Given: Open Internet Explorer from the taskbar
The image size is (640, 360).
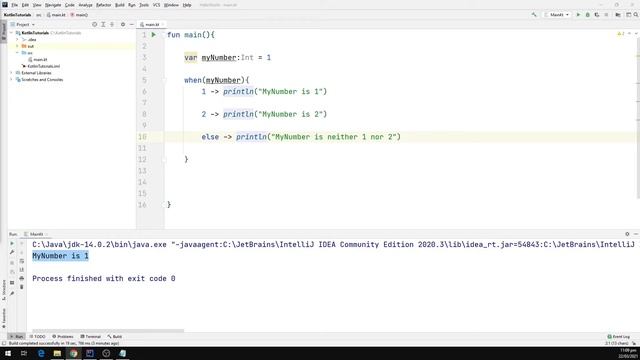Looking at the screenshot, I should [41, 353].
